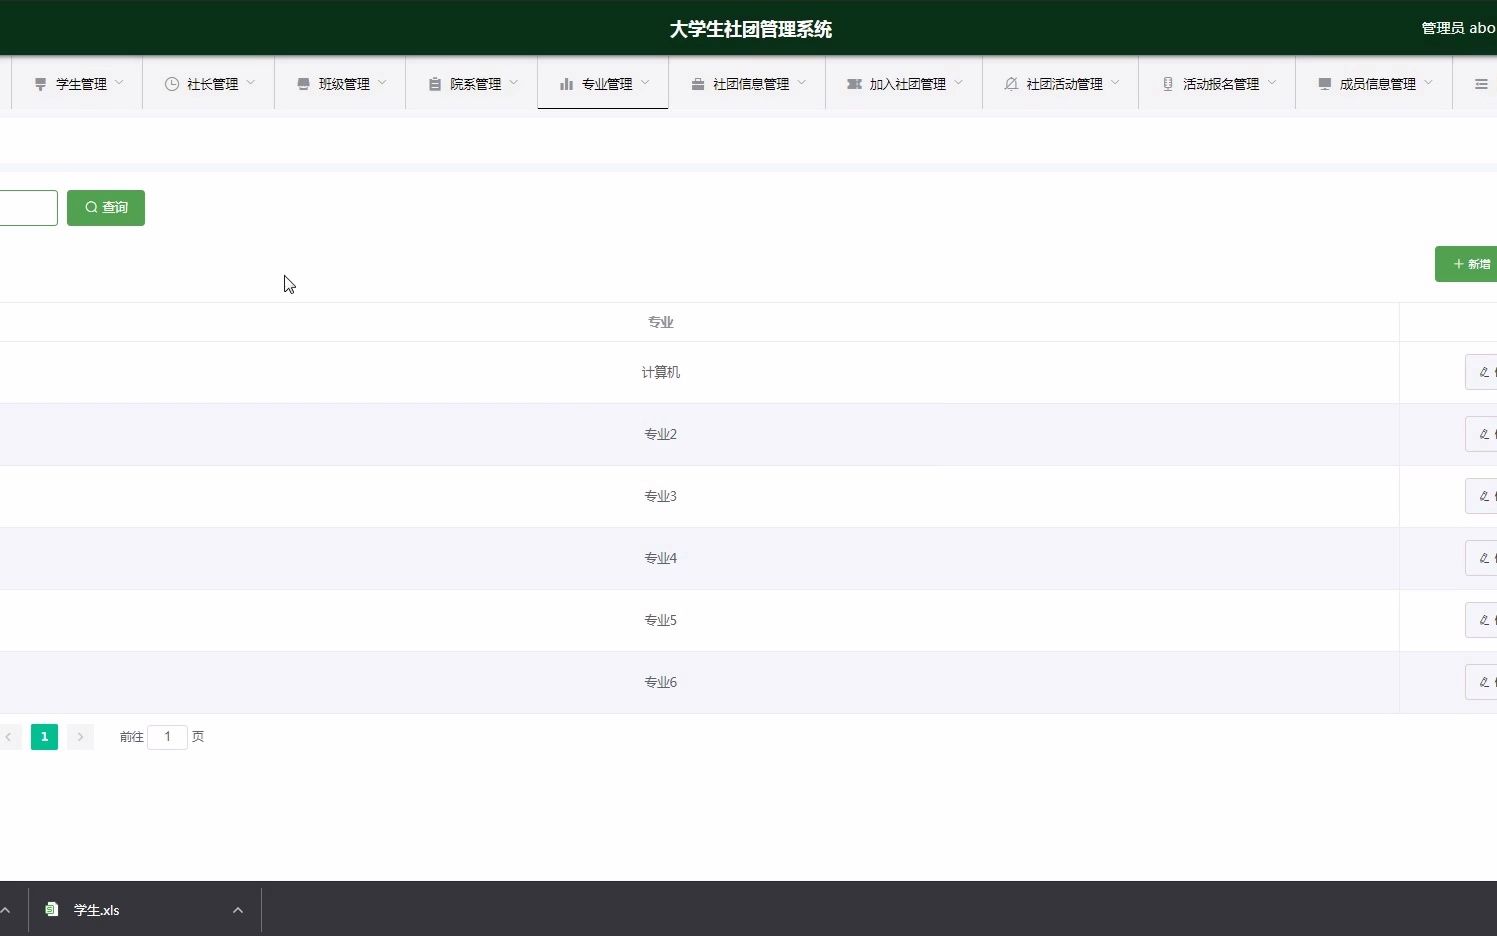Expand the 加入社团管理 dropdown arrow
This screenshot has width=1497, height=936.
pos(958,82)
